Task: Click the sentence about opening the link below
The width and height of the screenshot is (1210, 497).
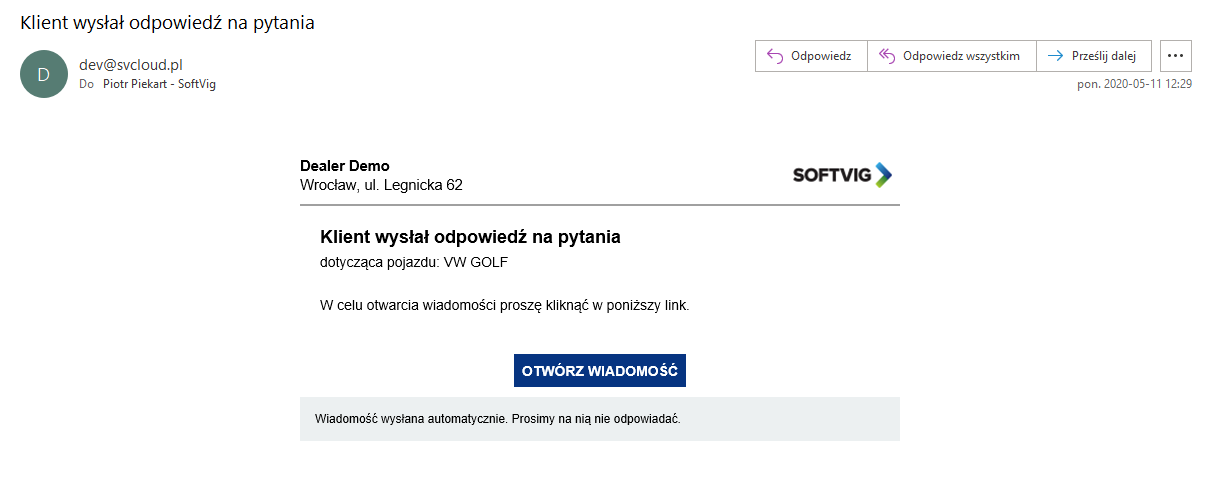Action: click(505, 305)
